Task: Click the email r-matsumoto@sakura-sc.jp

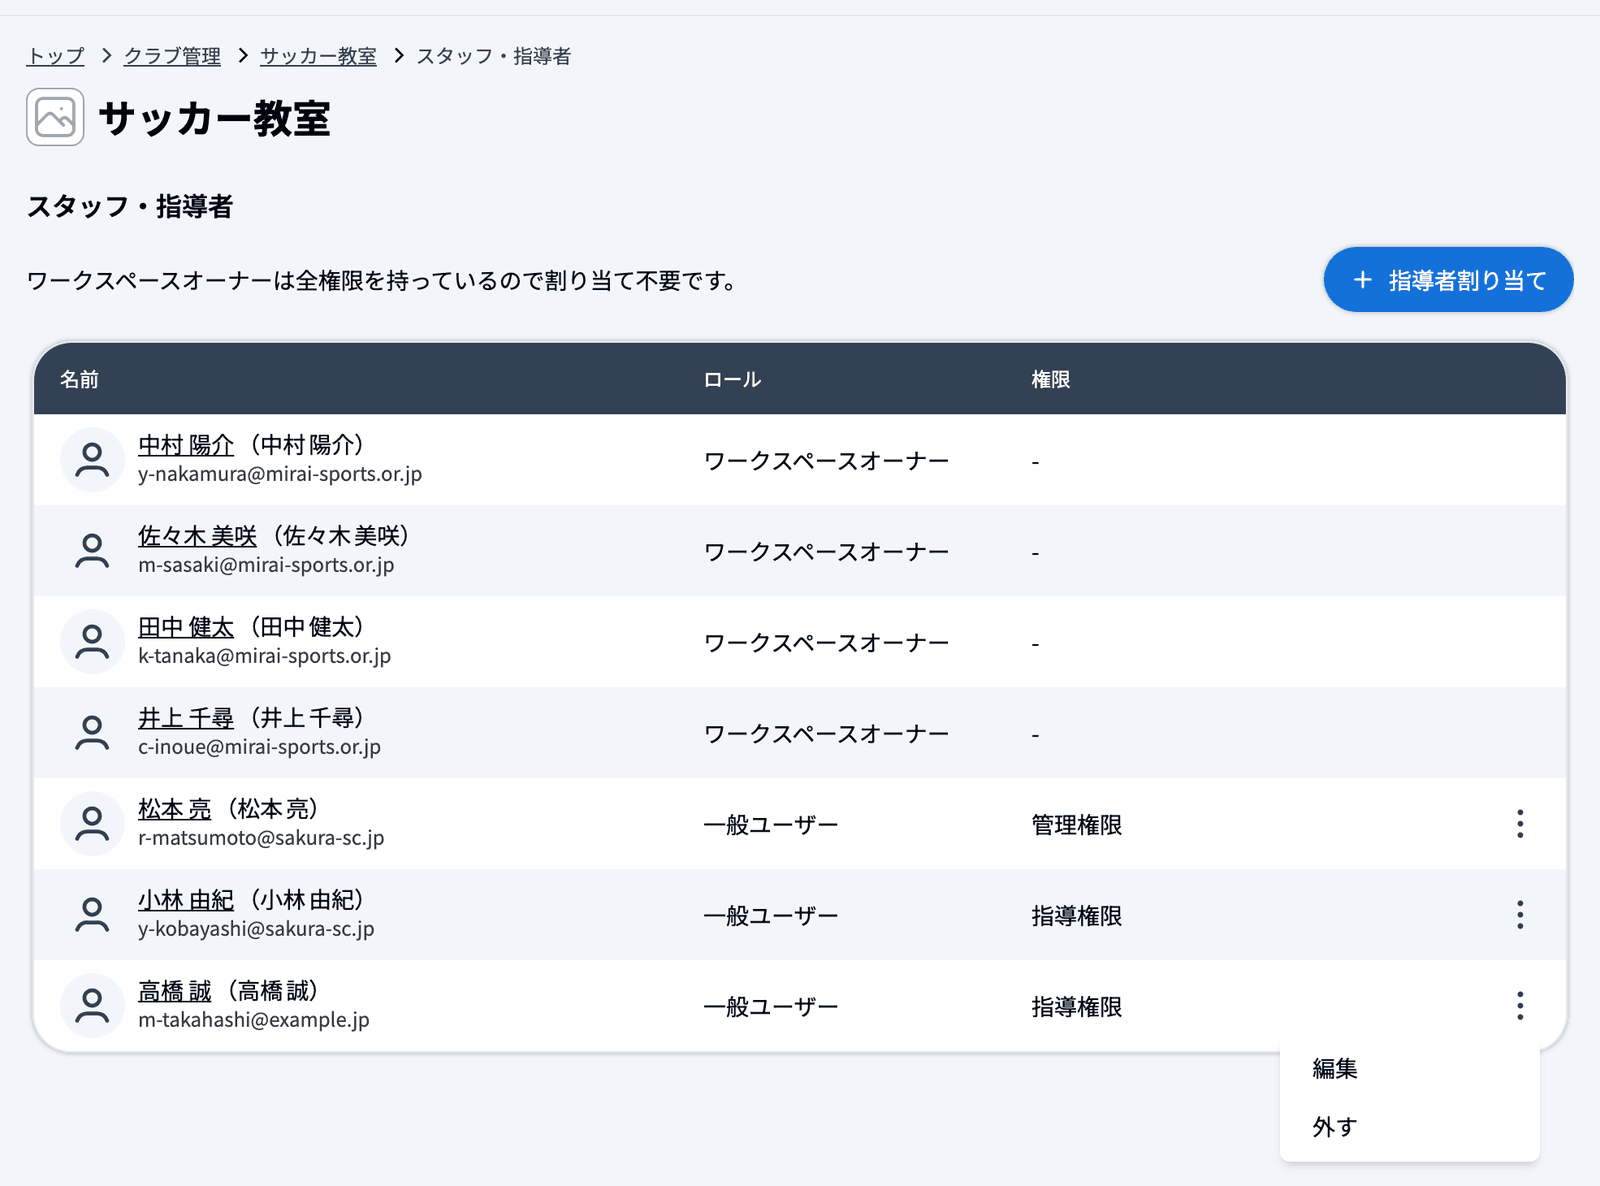Action: coord(261,838)
